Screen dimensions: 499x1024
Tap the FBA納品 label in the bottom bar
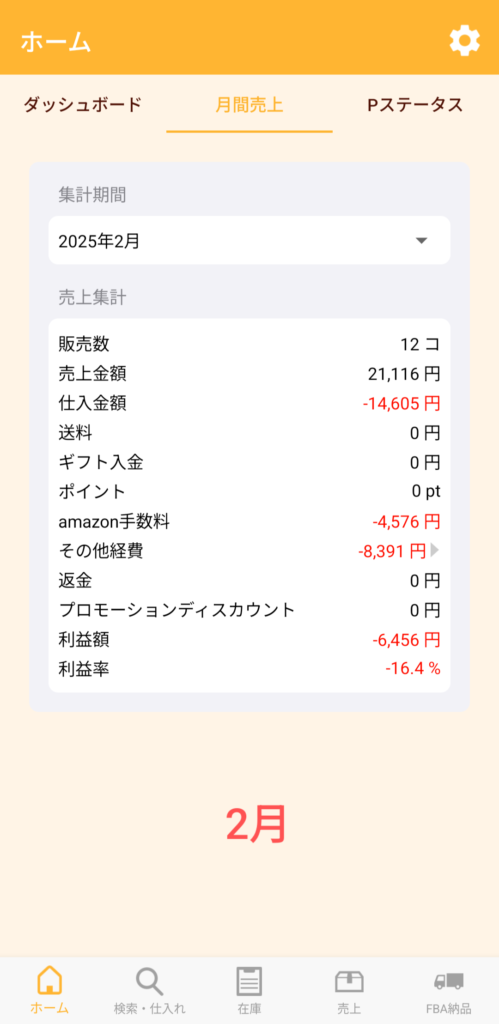point(449,1008)
